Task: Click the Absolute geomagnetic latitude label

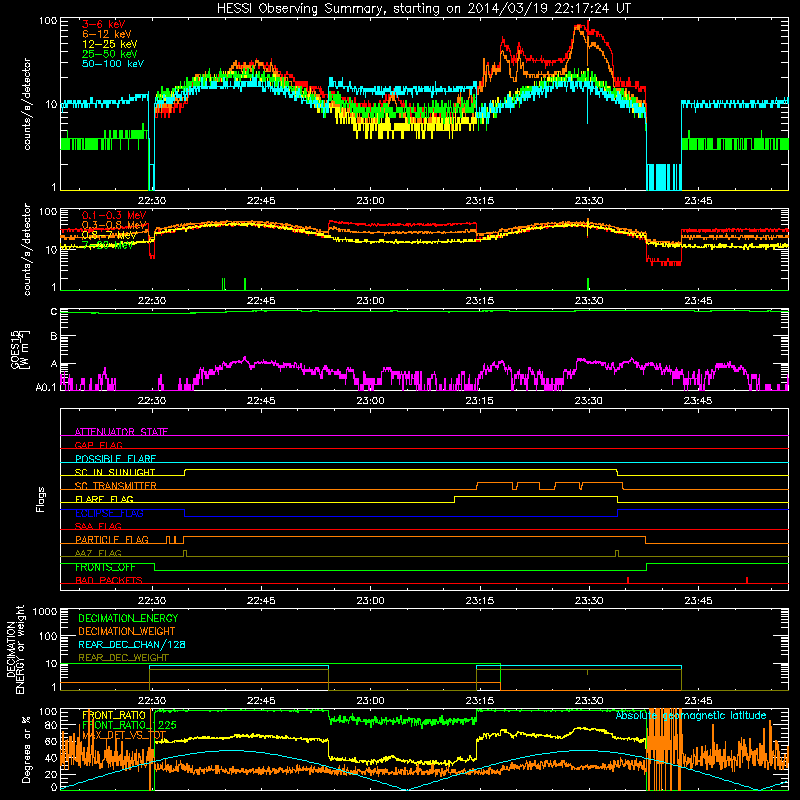Action: point(691,716)
